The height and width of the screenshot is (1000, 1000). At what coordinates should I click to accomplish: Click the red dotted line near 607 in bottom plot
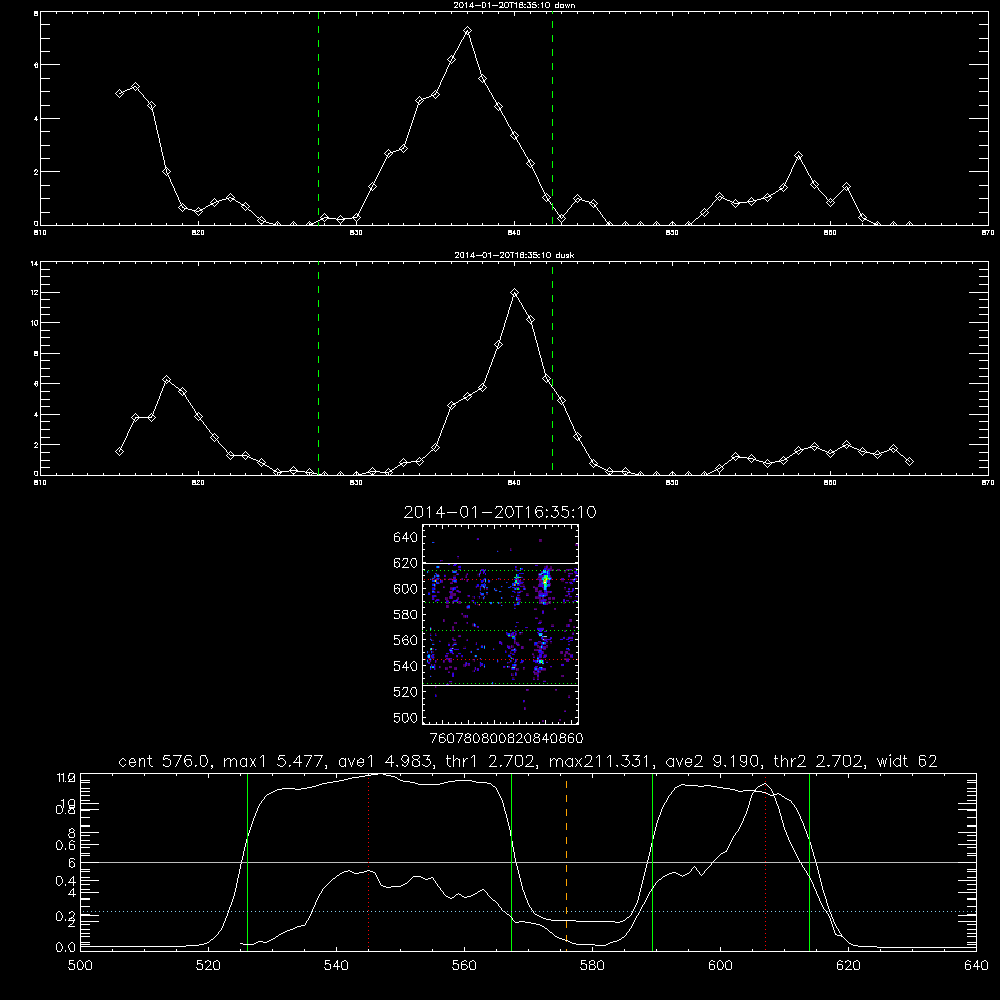coord(765,861)
